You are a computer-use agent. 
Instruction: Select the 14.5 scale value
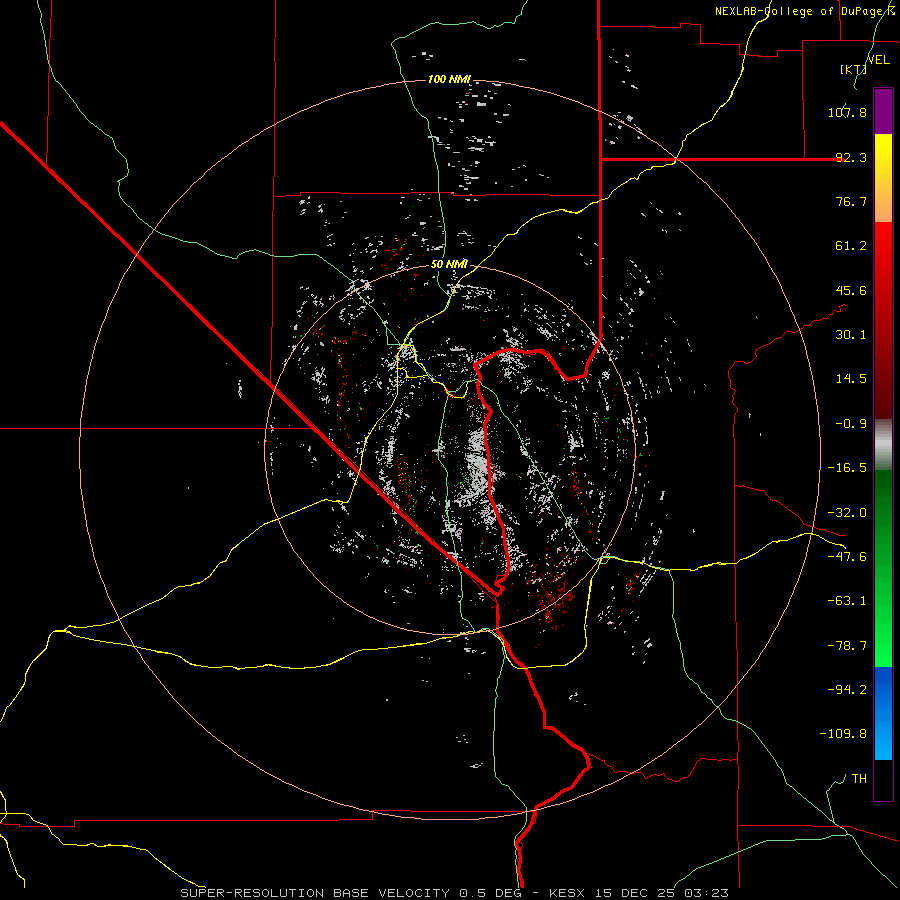pos(851,379)
